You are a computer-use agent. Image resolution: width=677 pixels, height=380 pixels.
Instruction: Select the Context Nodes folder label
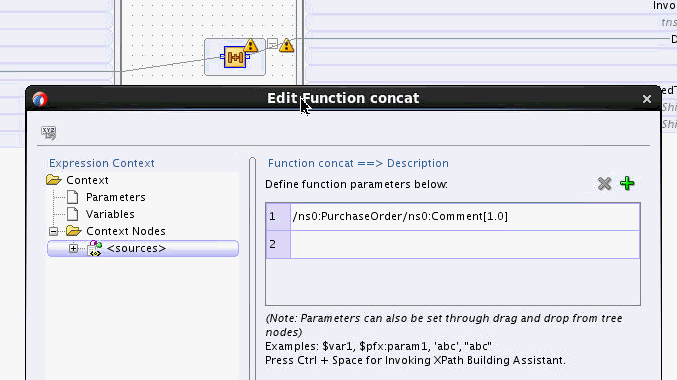126,231
